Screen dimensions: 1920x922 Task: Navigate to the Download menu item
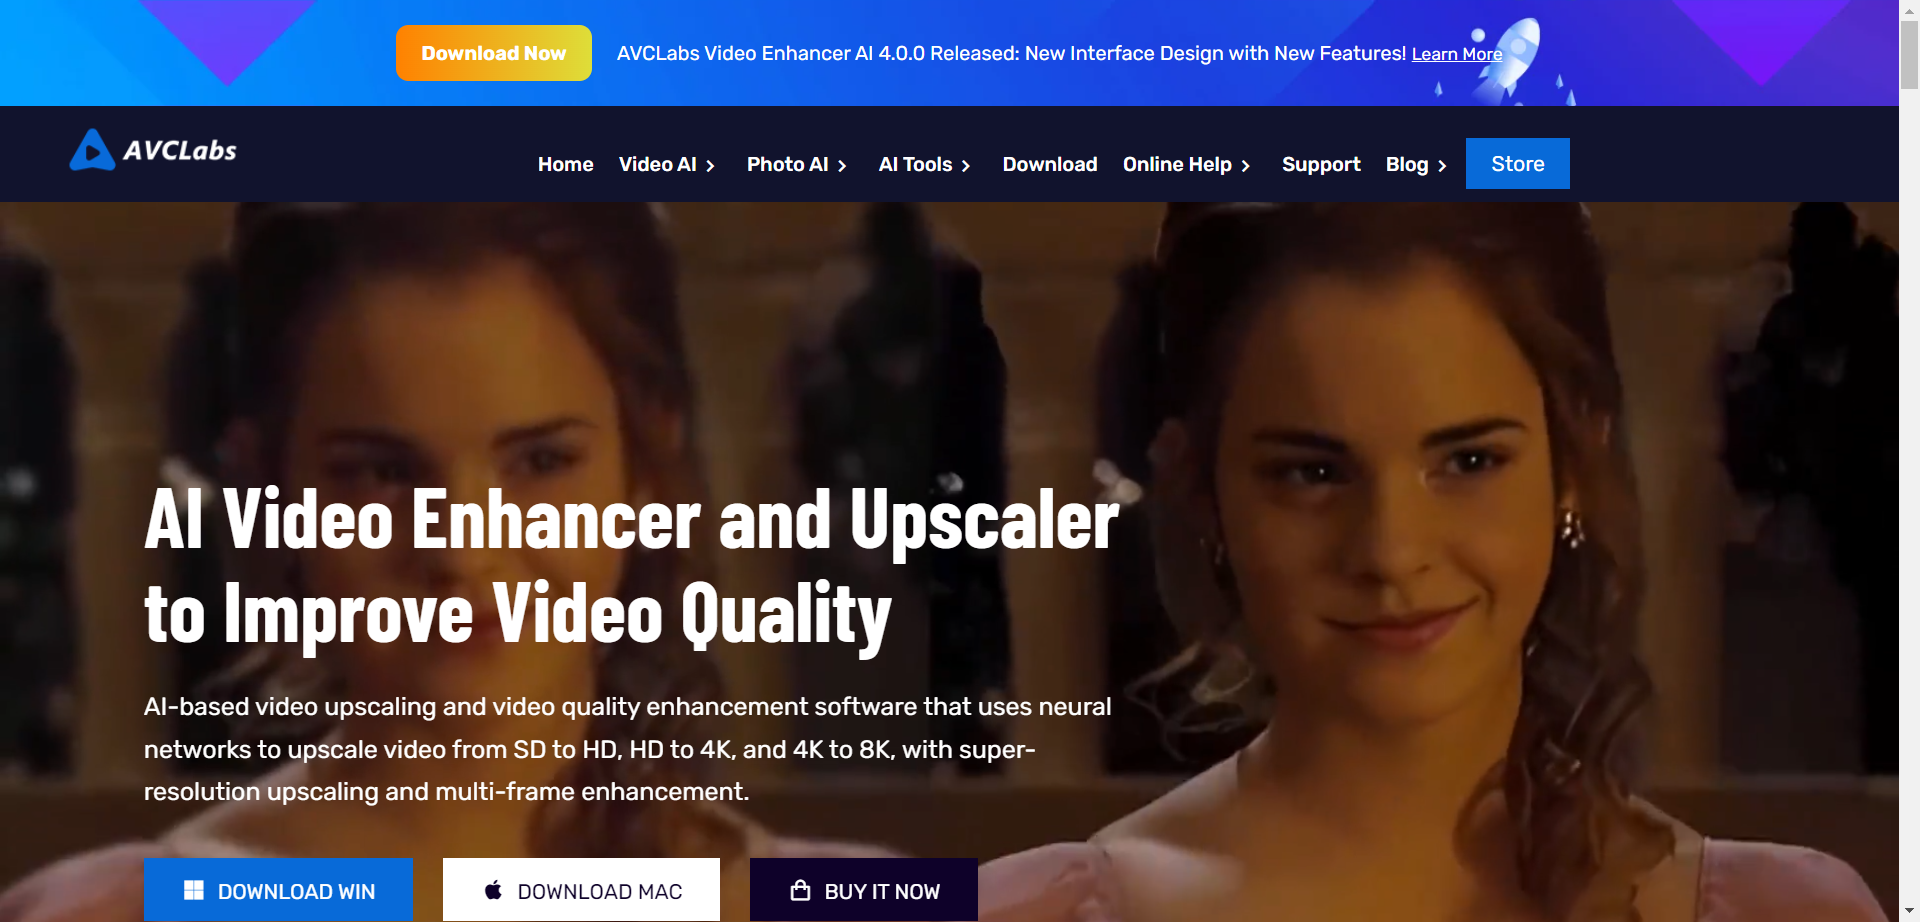tap(1049, 164)
